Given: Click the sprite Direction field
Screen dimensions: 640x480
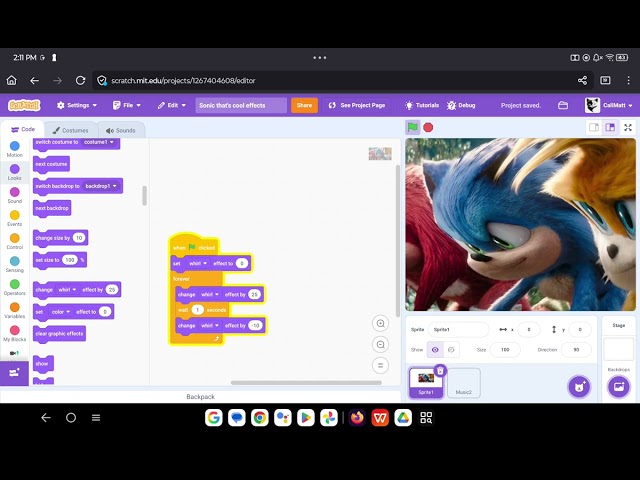Looking at the screenshot, I should [576, 350].
